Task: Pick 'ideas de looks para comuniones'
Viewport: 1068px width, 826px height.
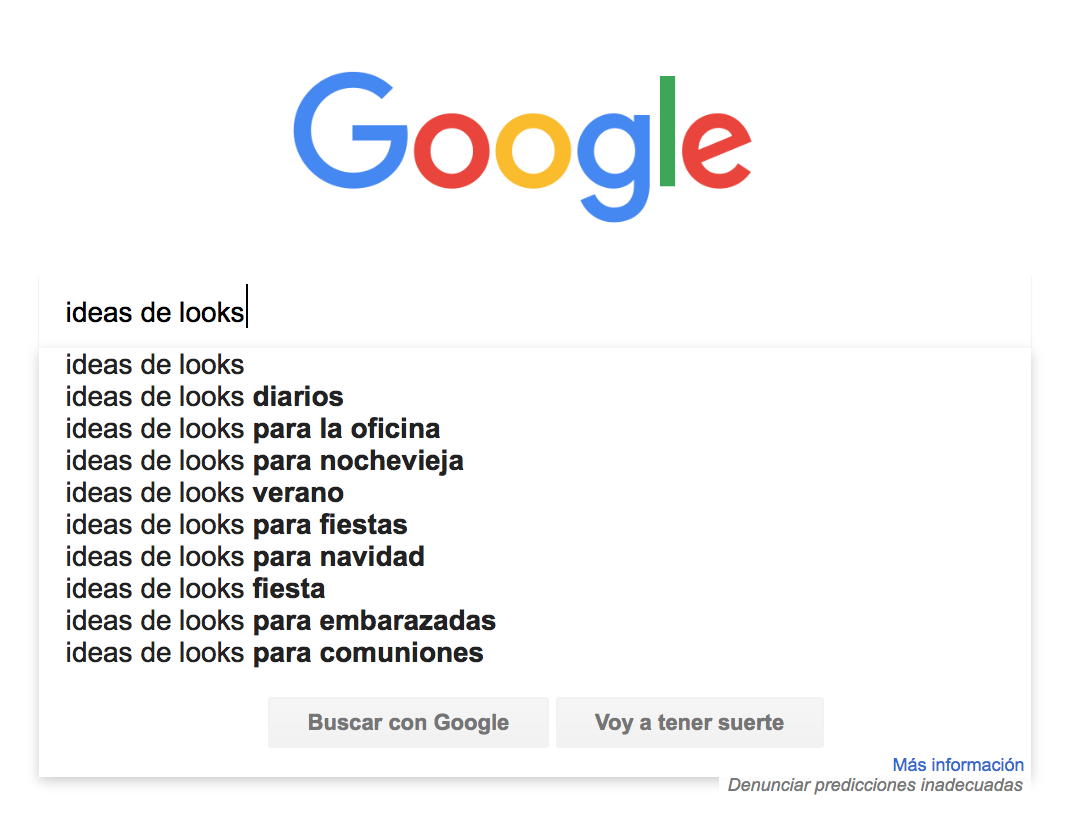Action: pyautogui.click(x=535, y=653)
